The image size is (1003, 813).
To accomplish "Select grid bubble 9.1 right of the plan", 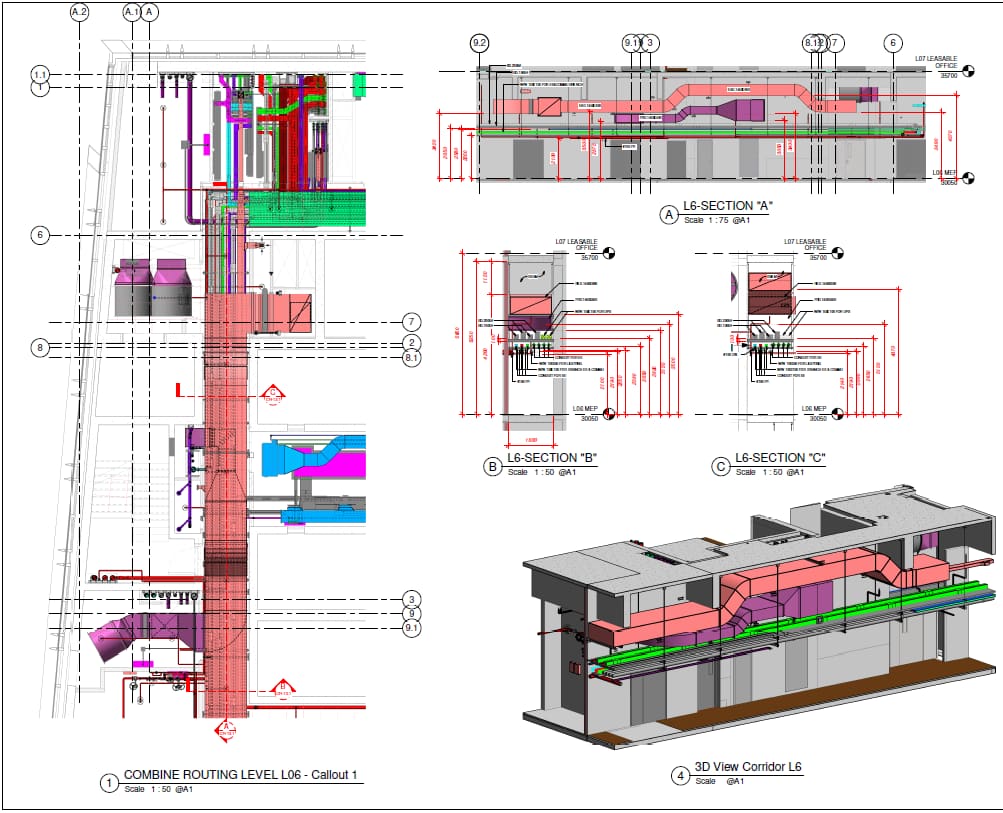I will 412,628.
